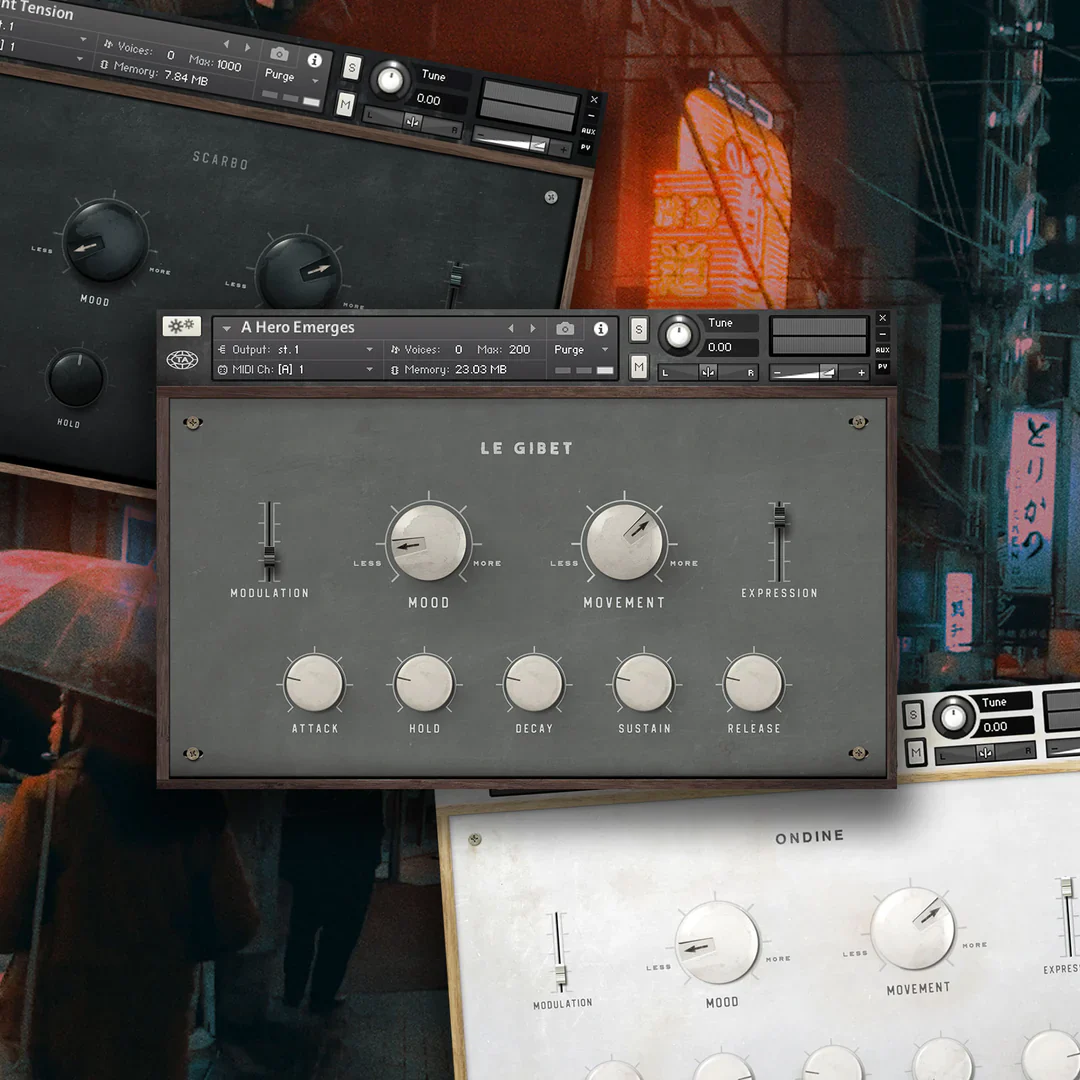Click the Tune knob in Ondine header
Image resolution: width=1080 pixels, height=1080 pixels.
pyautogui.click(x=953, y=717)
